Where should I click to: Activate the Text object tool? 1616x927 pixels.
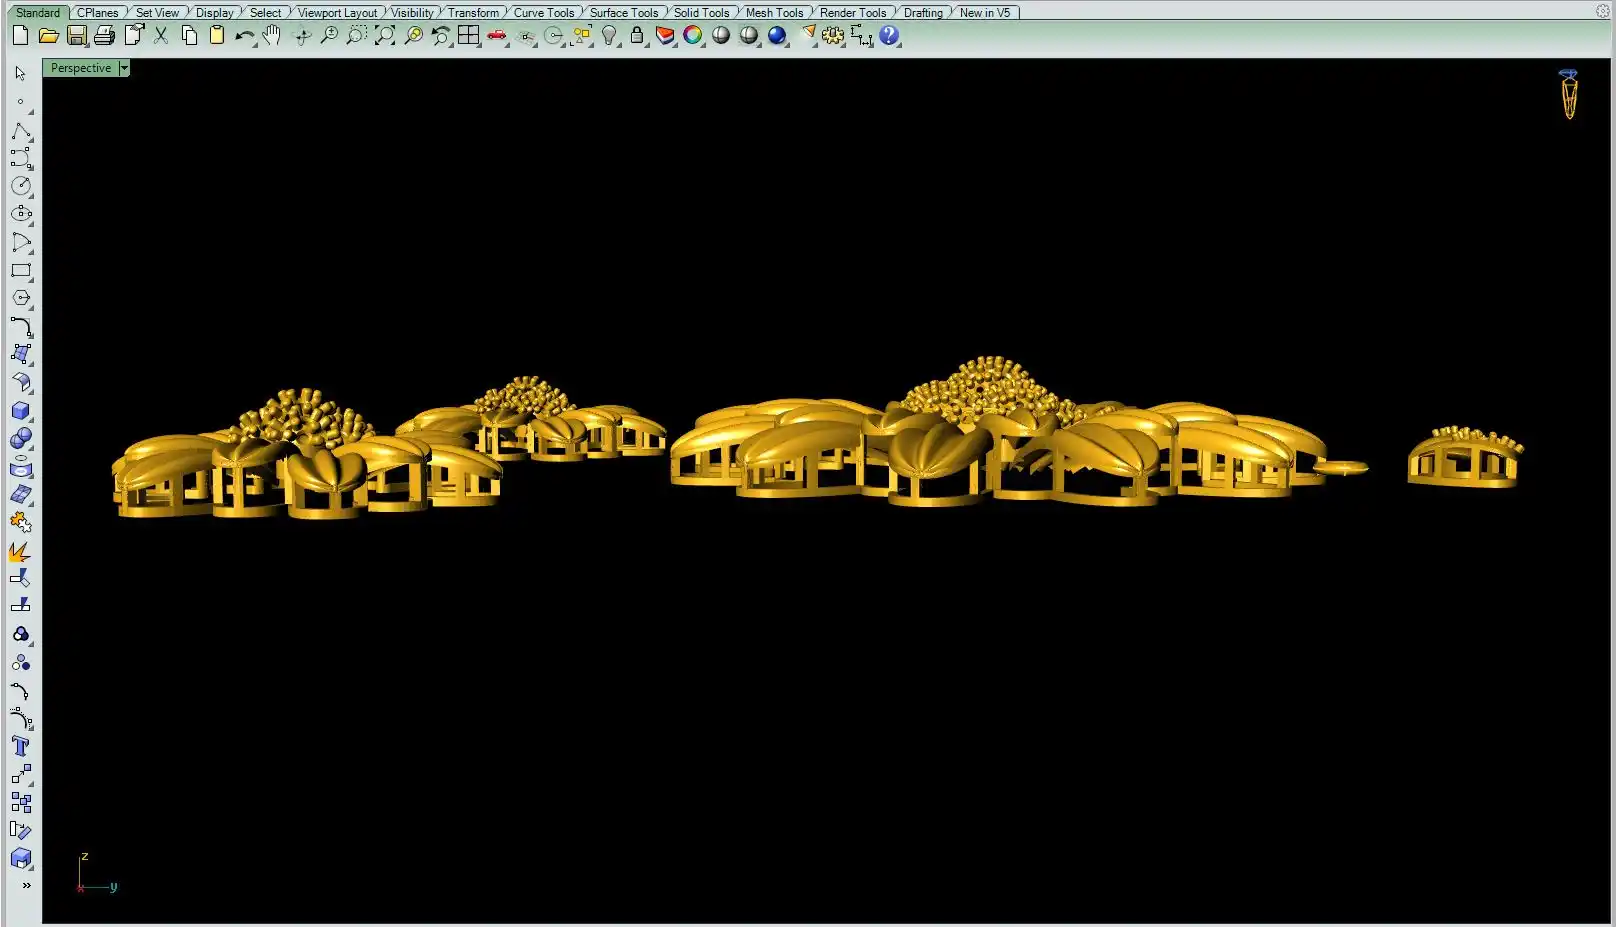(20, 746)
